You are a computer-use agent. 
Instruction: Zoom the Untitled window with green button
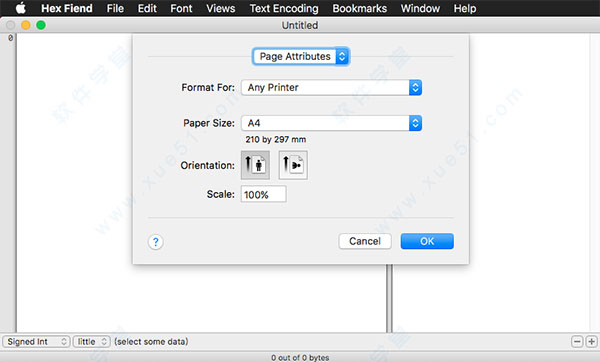[x=41, y=25]
